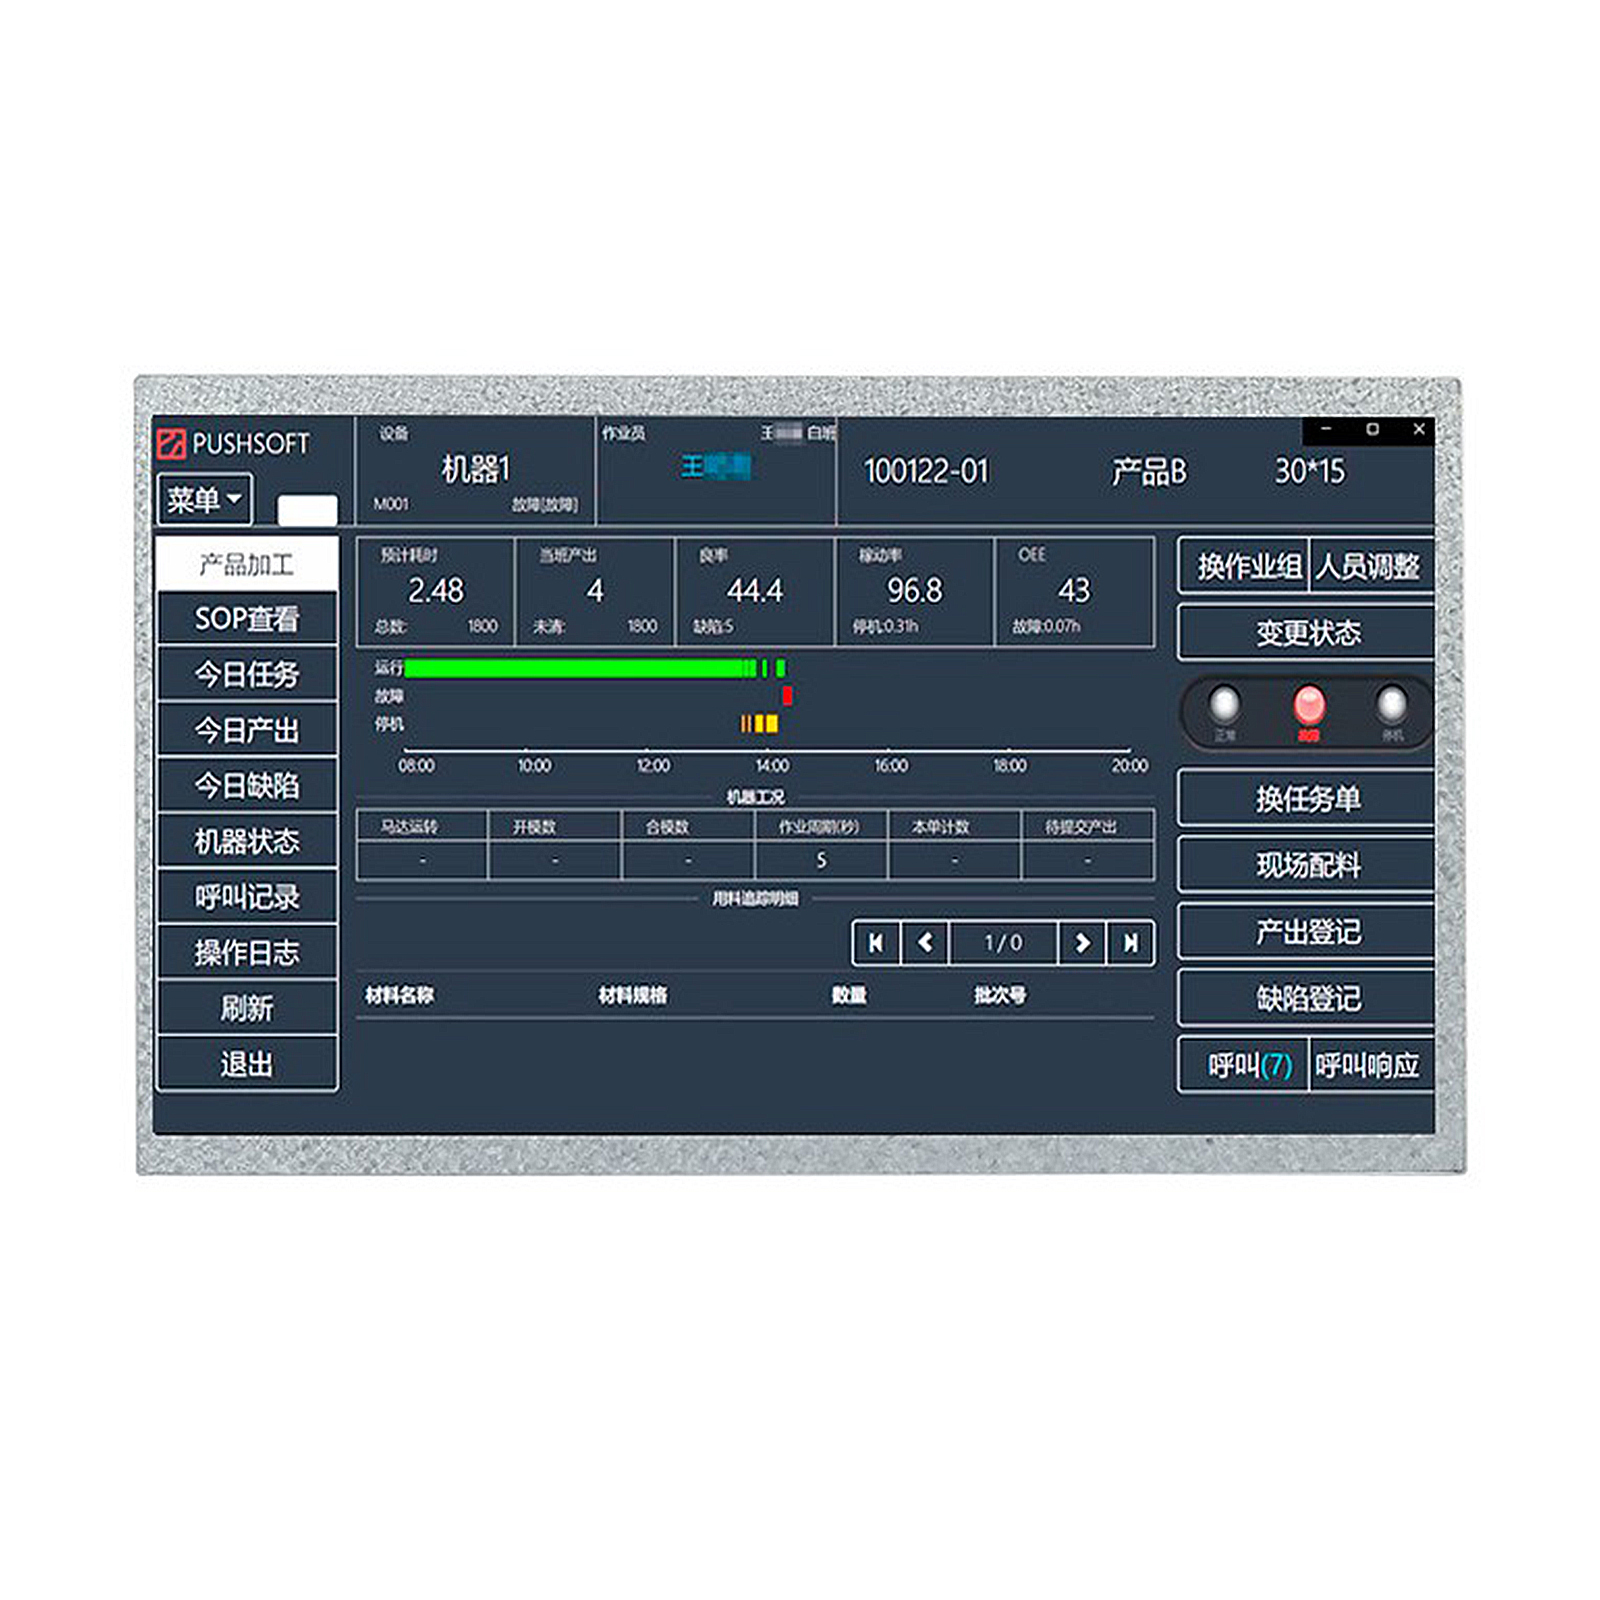The width and height of the screenshot is (1600, 1600).
Task: Select the 正常 status indicator light
Action: click(x=1224, y=706)
